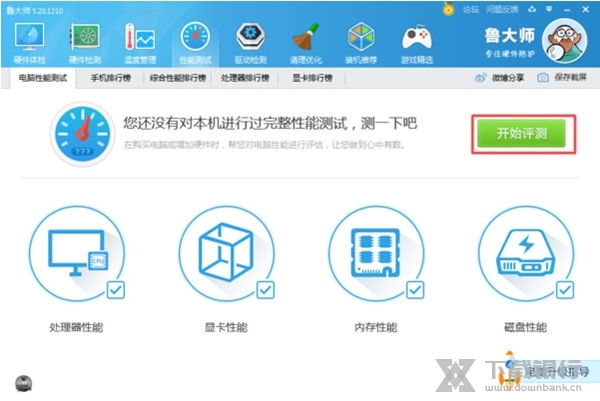Viewport: 600px width, 401px height.
Task: Click the round badge icon in the bottom corner
Action: (23, 384)
